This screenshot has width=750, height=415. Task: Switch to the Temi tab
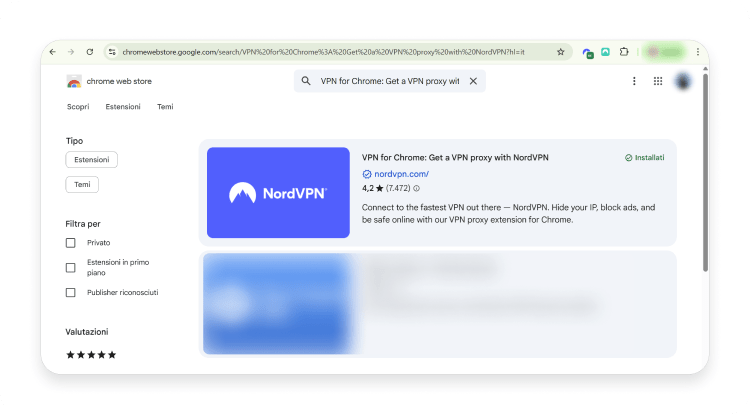[x=165, y=107]
